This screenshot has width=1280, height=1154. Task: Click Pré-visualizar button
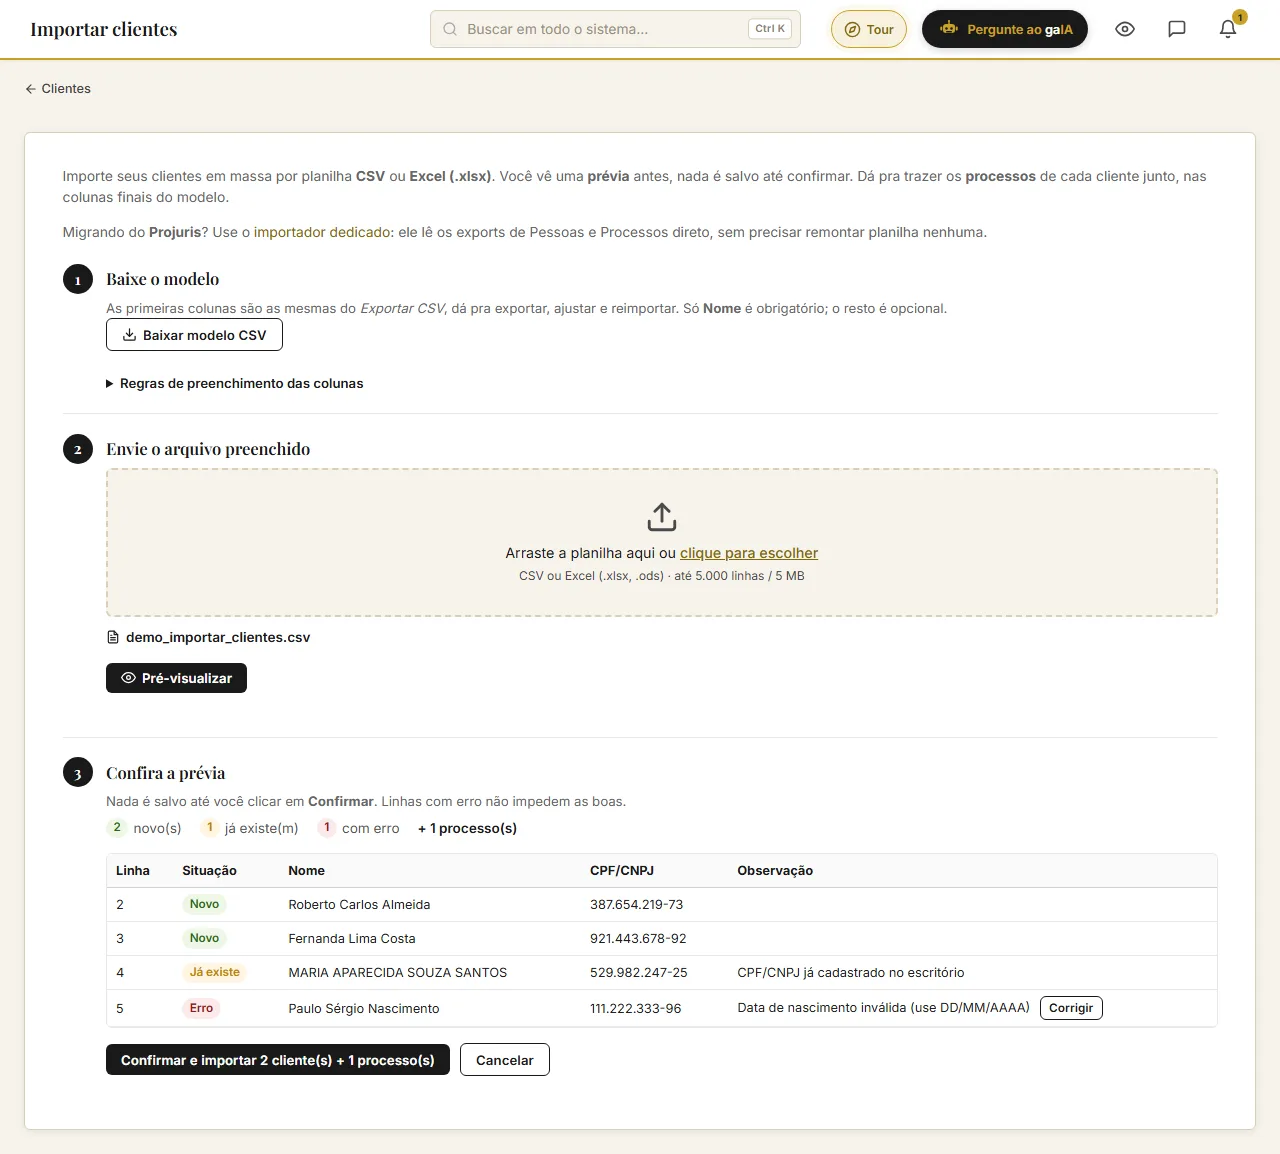[x=176, y=678]
